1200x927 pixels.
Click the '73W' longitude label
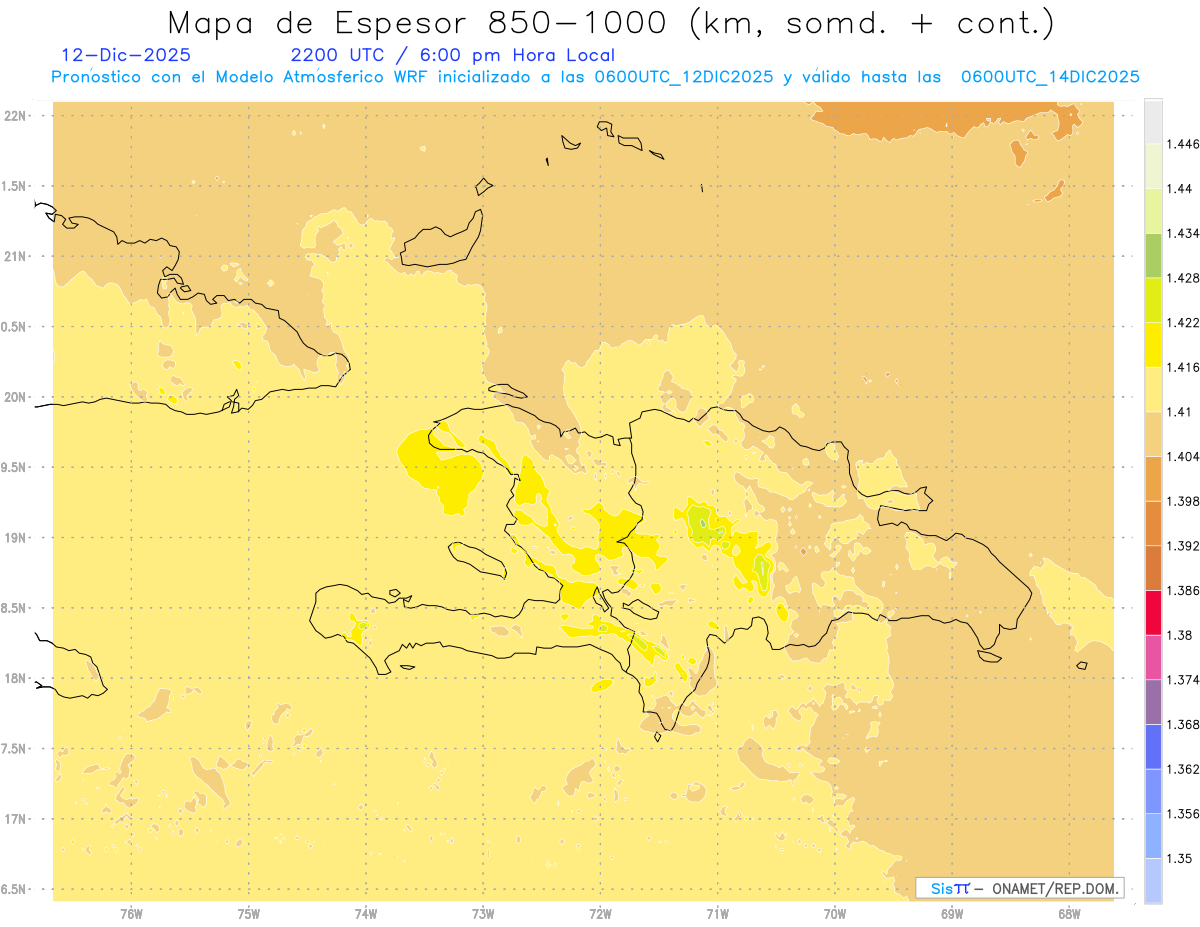pyautogui.click(x=483, y=914)
